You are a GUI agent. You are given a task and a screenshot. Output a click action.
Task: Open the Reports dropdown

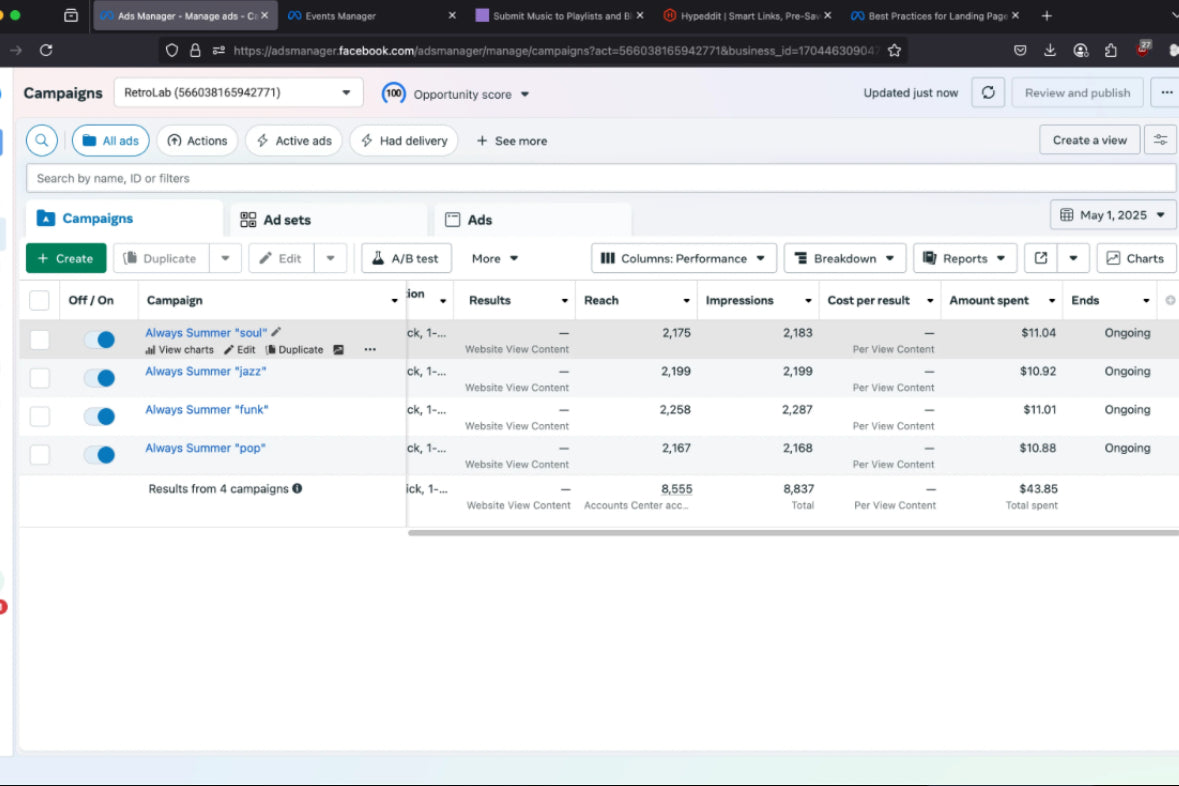point(965,258)
